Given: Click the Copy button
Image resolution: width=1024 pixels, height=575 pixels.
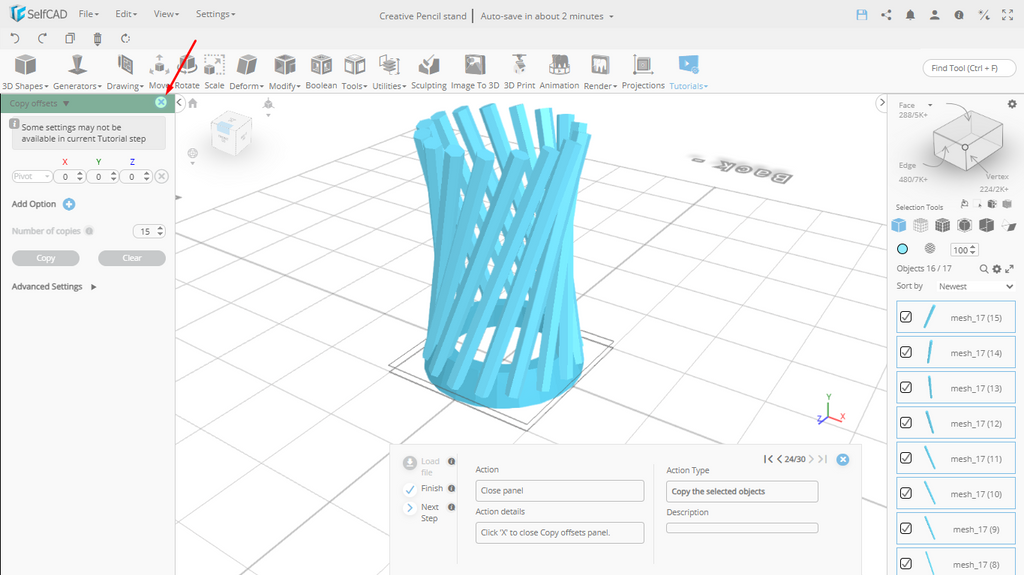Looking at the screenshot, I should [x=46, y=258].
